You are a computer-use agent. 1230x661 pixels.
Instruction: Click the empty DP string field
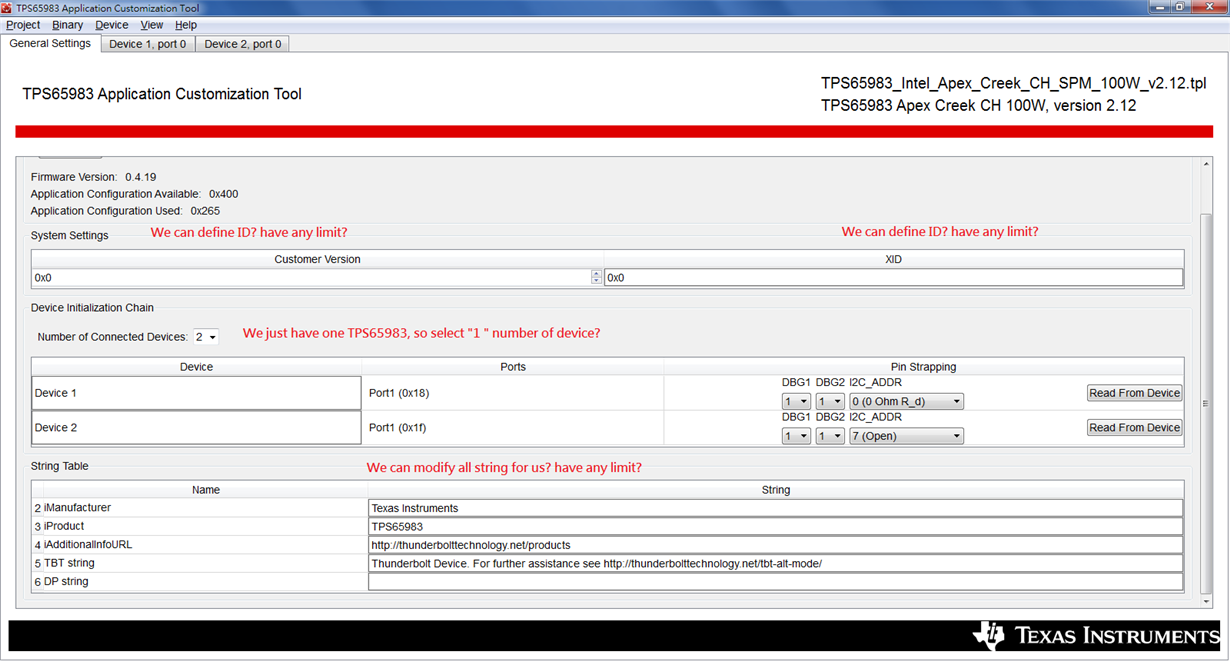tap(775, 582)
